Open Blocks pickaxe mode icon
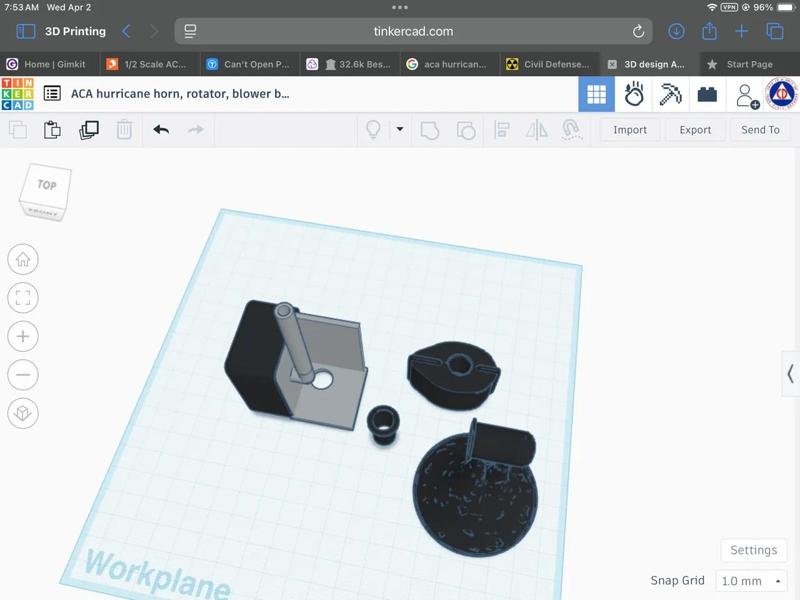 [x=670, y=94]
